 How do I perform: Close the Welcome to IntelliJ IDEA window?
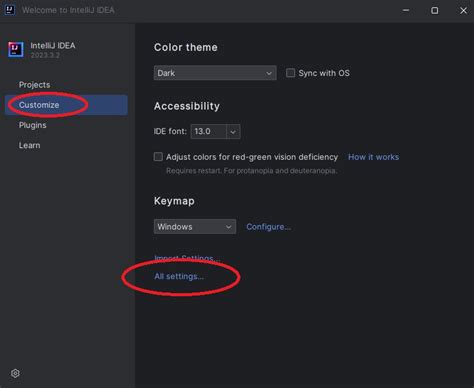pos(463,10)
